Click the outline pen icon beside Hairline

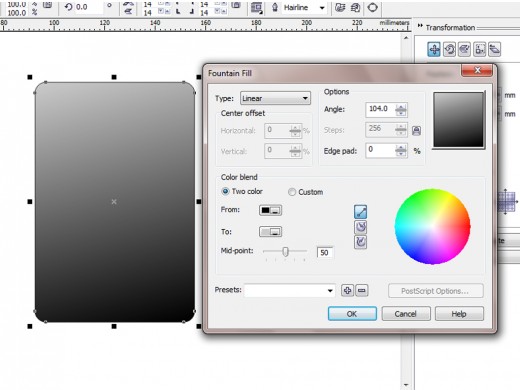tap(275, 7)
